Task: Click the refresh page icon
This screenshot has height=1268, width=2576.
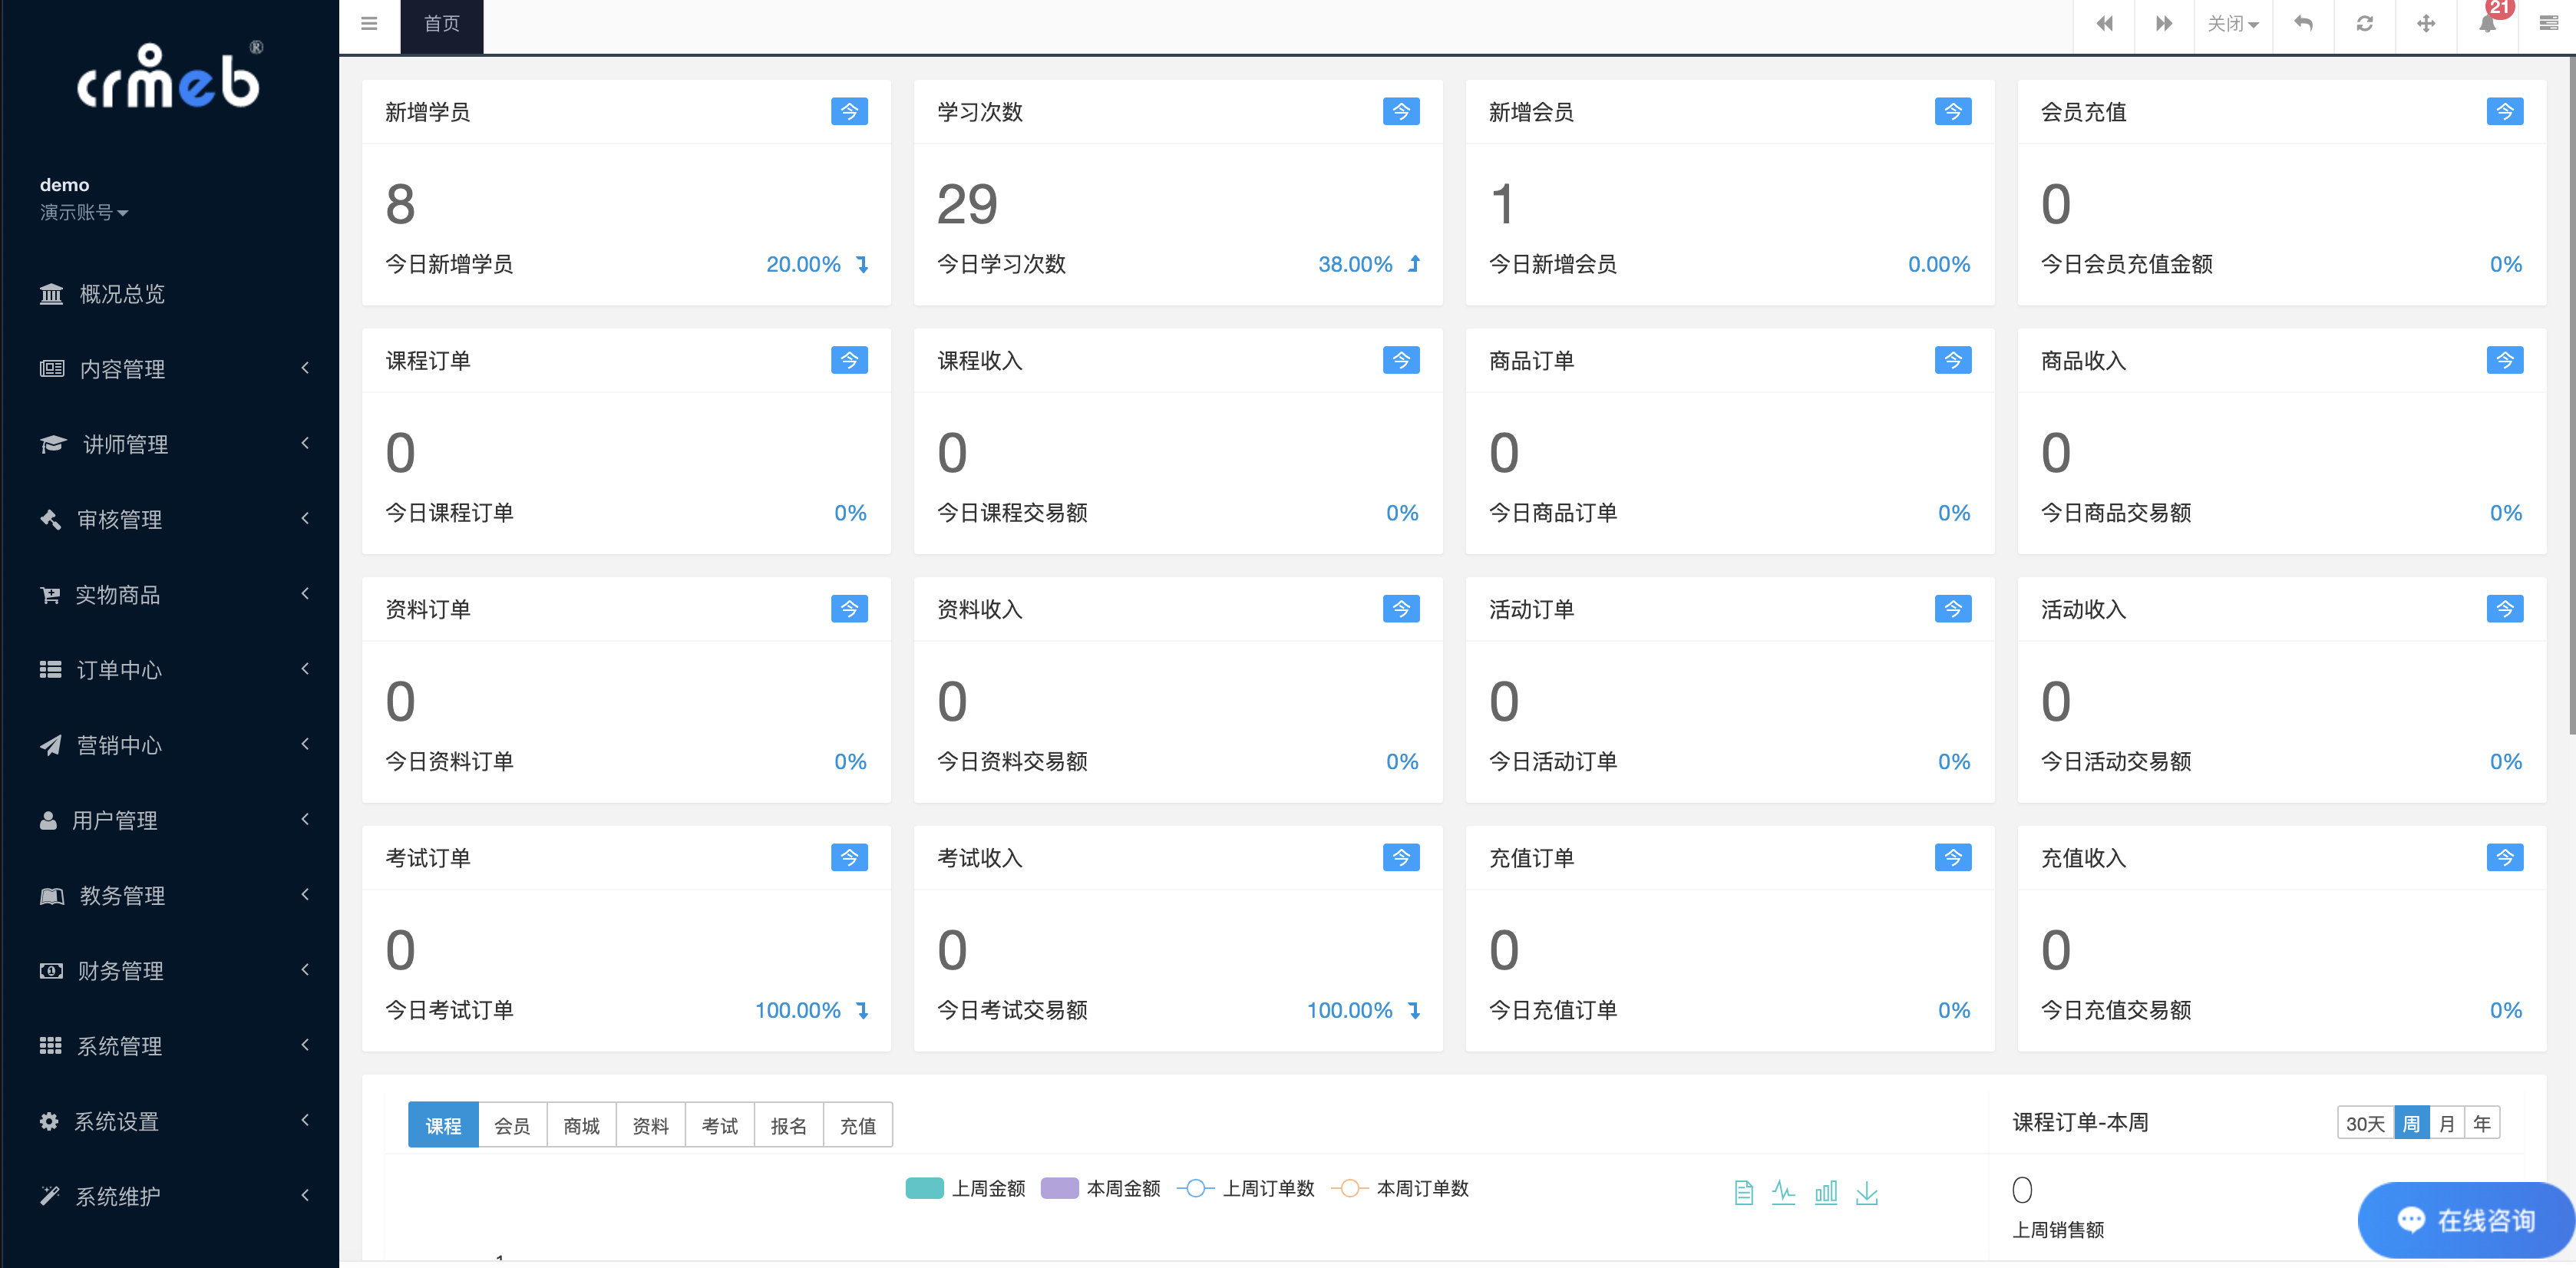Action: 2365,24
